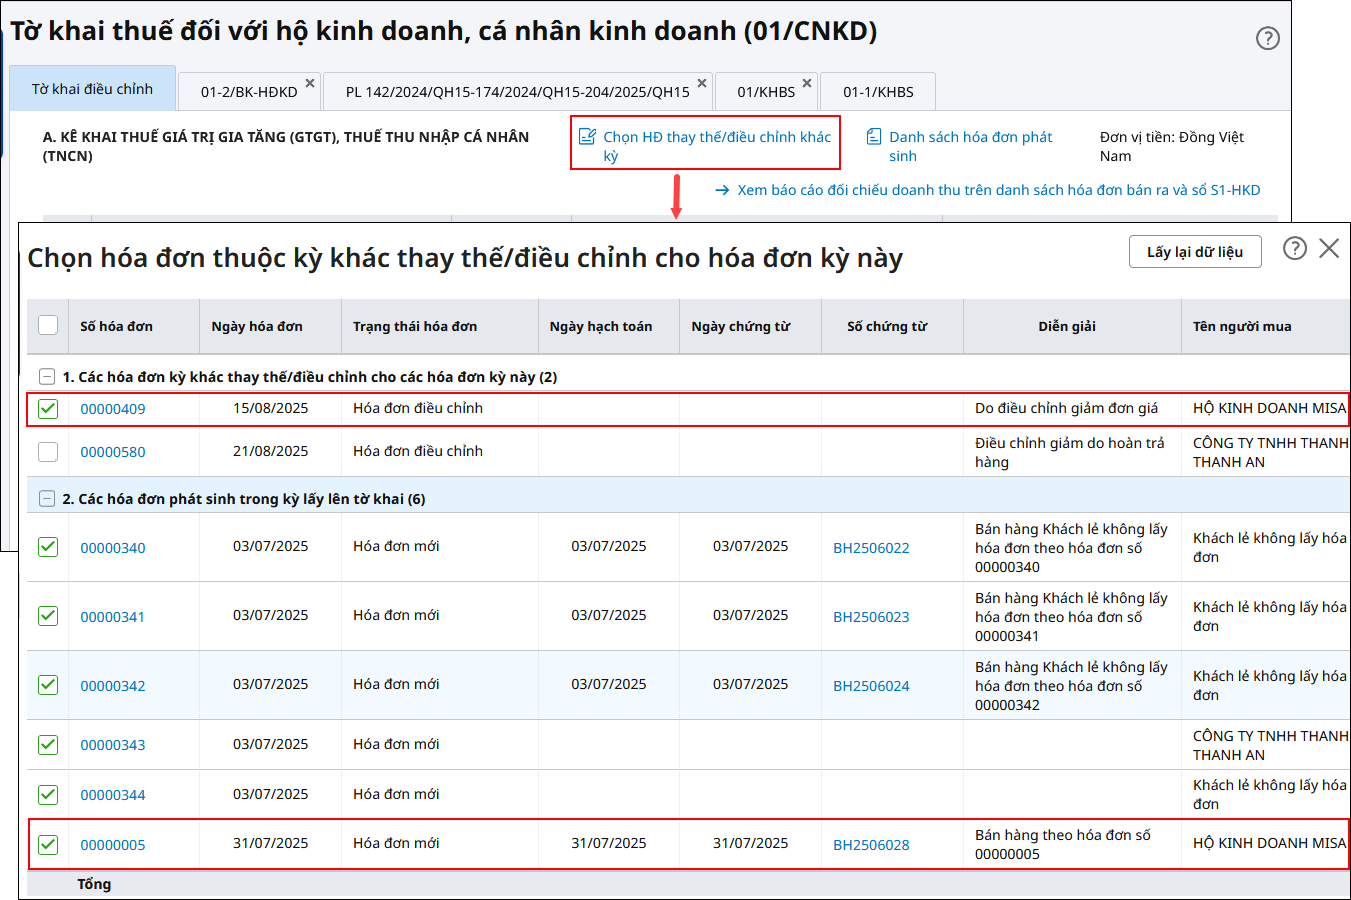Uncheck invoice 00000409 checkbox
The image size is (1351, 900).
click(x=48, y=409)
